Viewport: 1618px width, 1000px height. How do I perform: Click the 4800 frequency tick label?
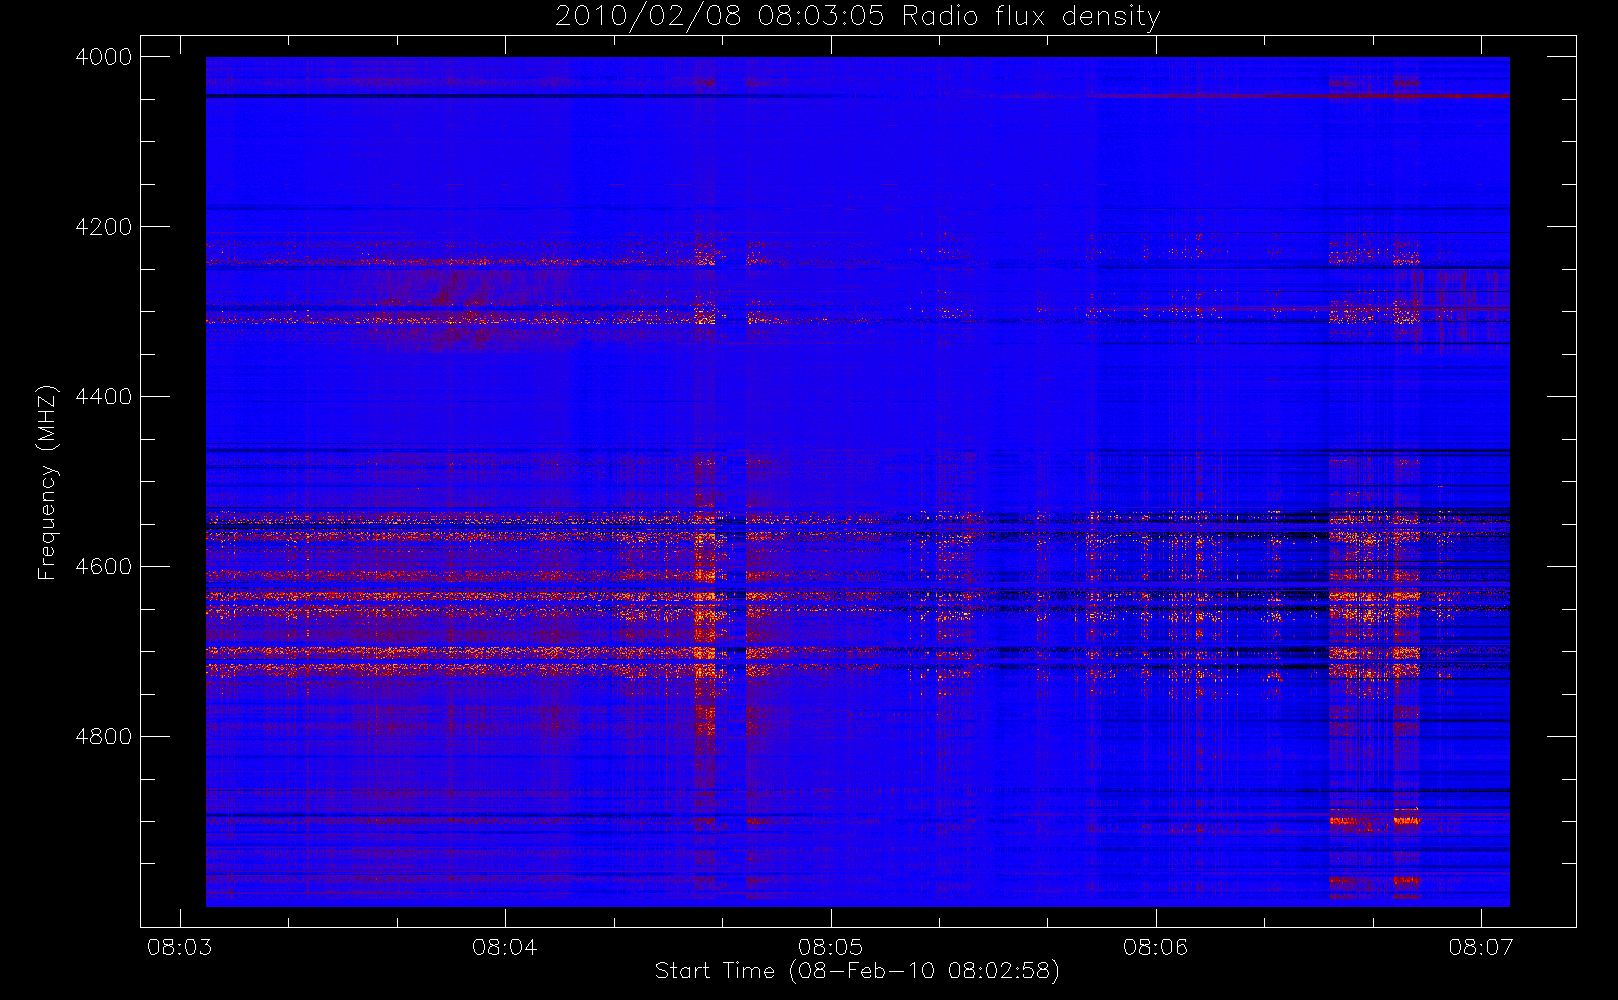click(104, 737)
